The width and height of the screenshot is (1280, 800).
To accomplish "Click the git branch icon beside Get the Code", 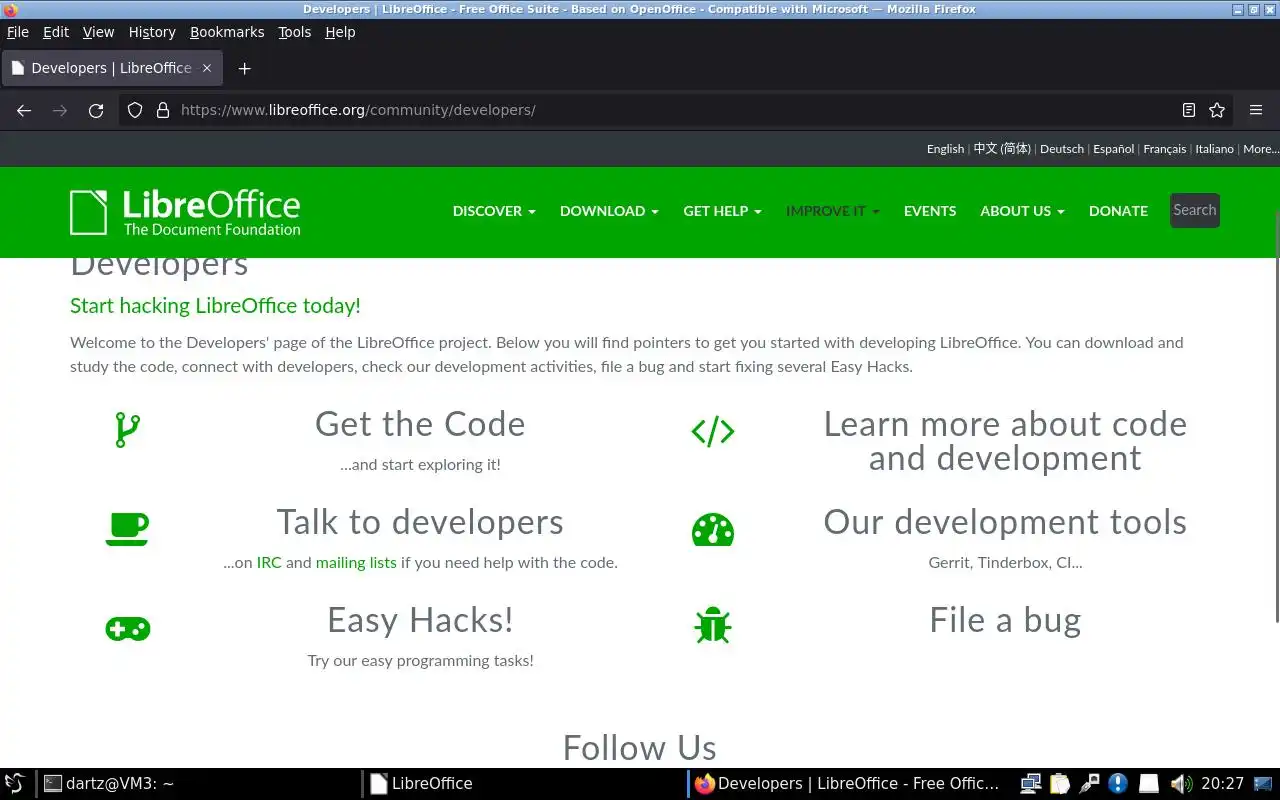I will tap(127, 430).
